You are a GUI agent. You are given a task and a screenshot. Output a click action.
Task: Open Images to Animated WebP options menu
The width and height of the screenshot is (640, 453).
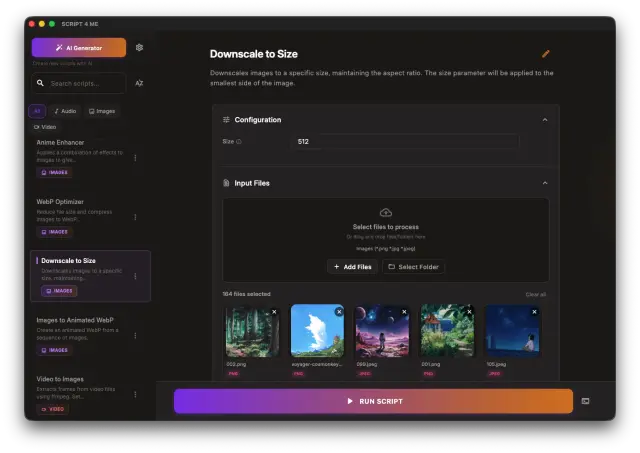pos(135,335)
